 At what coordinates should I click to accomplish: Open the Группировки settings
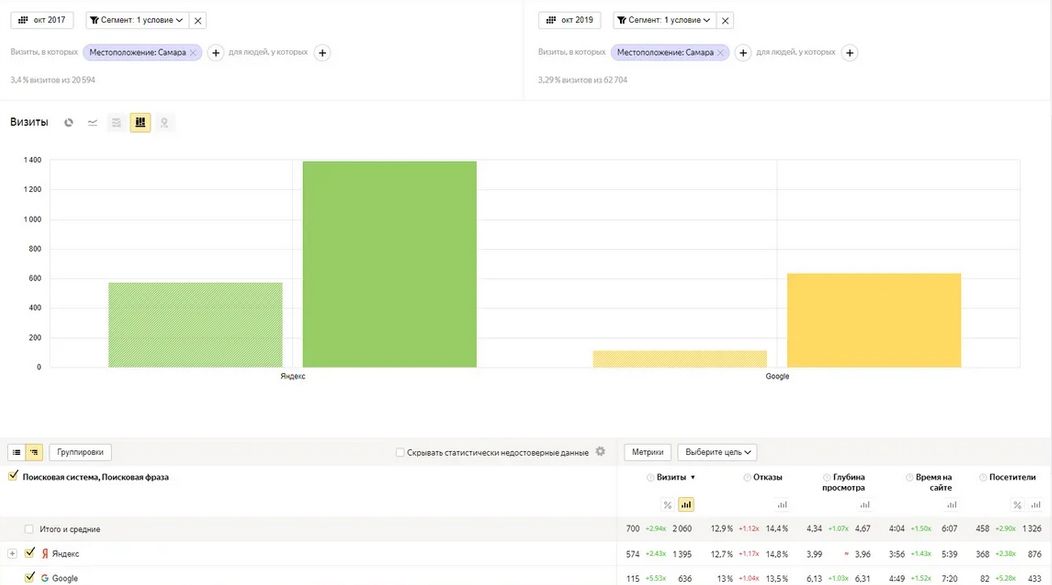click(80, 452)
